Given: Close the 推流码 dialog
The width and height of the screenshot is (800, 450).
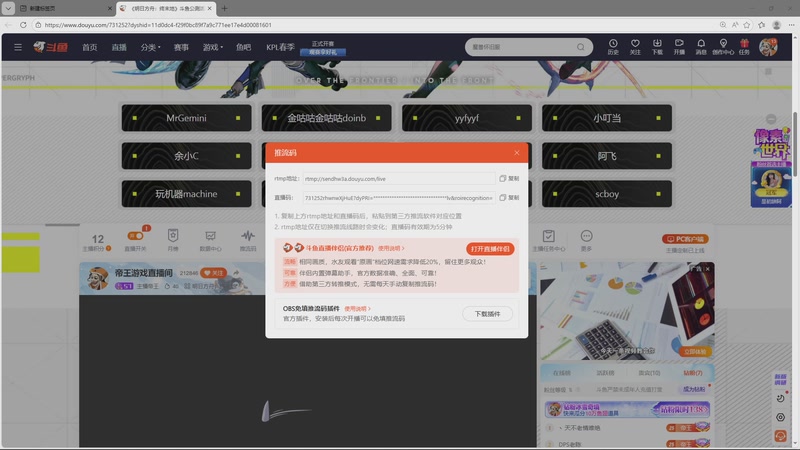Looking at the screenshot, I should [x=516, y=153].
